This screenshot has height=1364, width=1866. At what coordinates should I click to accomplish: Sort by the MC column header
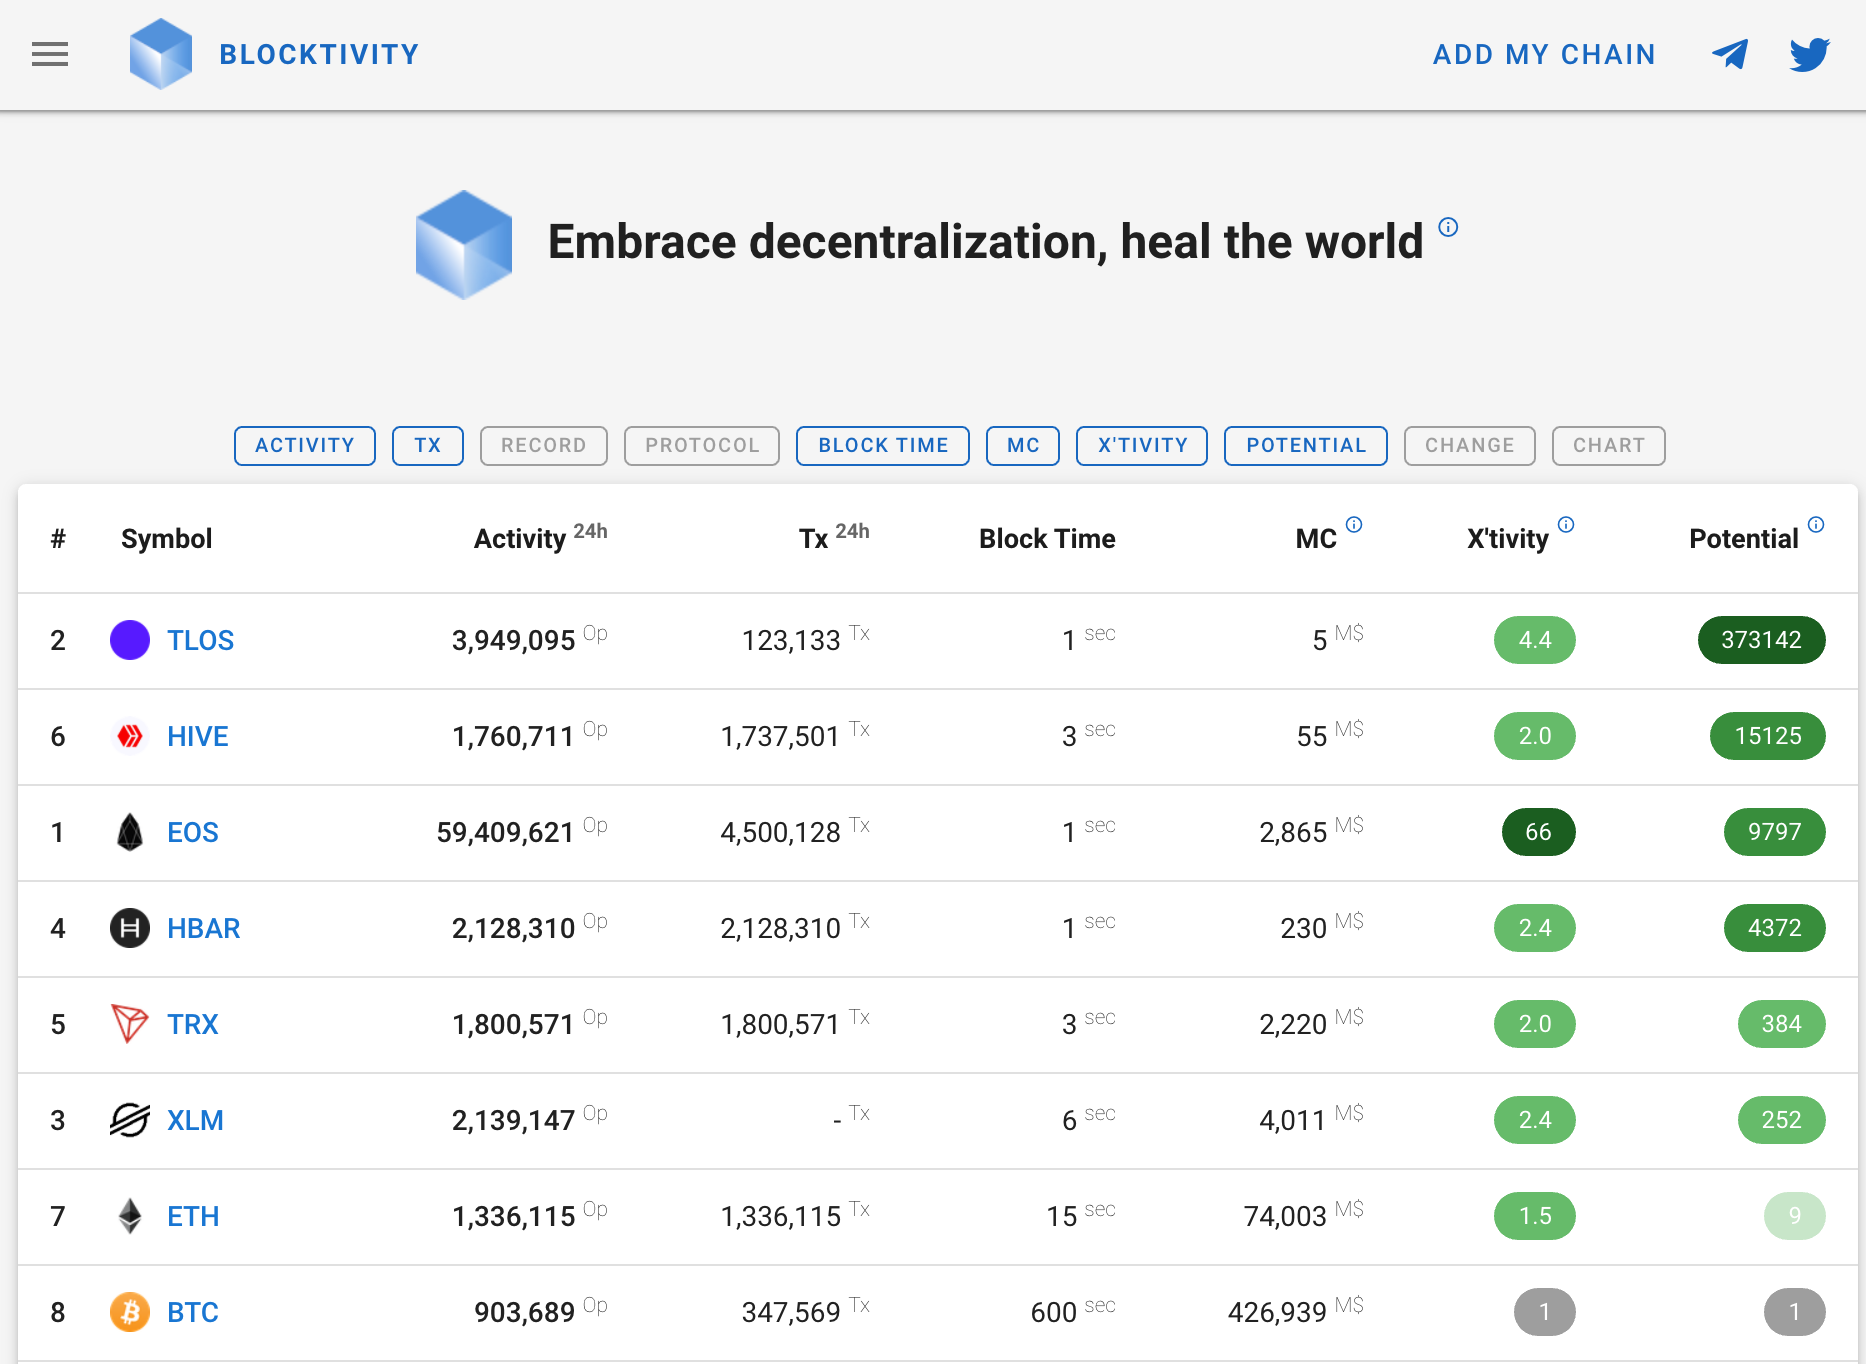1316,539
